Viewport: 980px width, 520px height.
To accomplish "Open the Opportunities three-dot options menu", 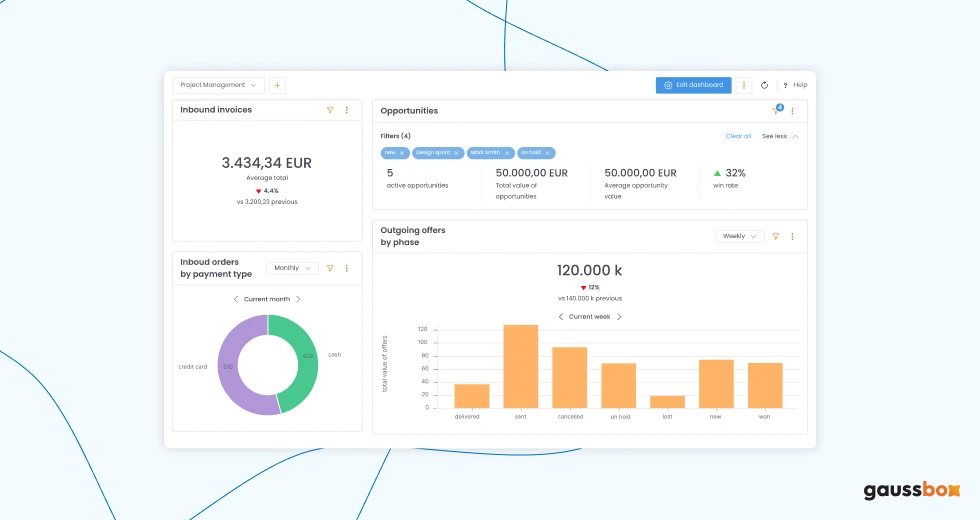I will pyautogui.click(x=792, y=111).
